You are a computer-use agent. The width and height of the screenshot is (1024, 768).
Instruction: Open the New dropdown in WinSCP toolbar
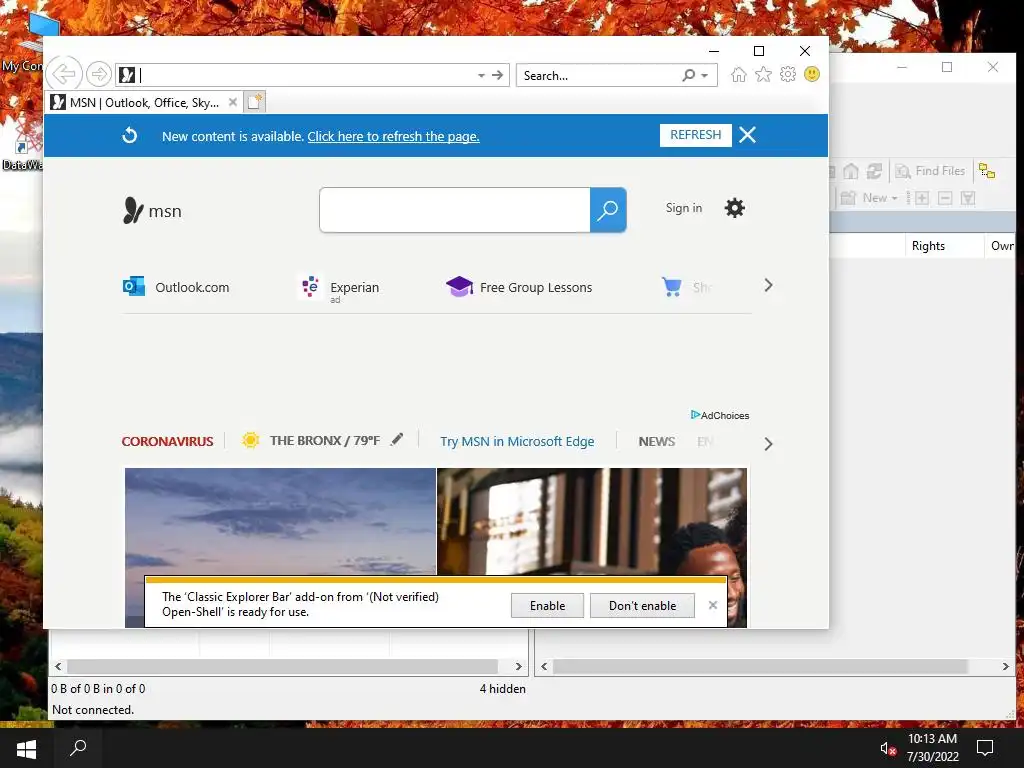click(x=869, y=198)
